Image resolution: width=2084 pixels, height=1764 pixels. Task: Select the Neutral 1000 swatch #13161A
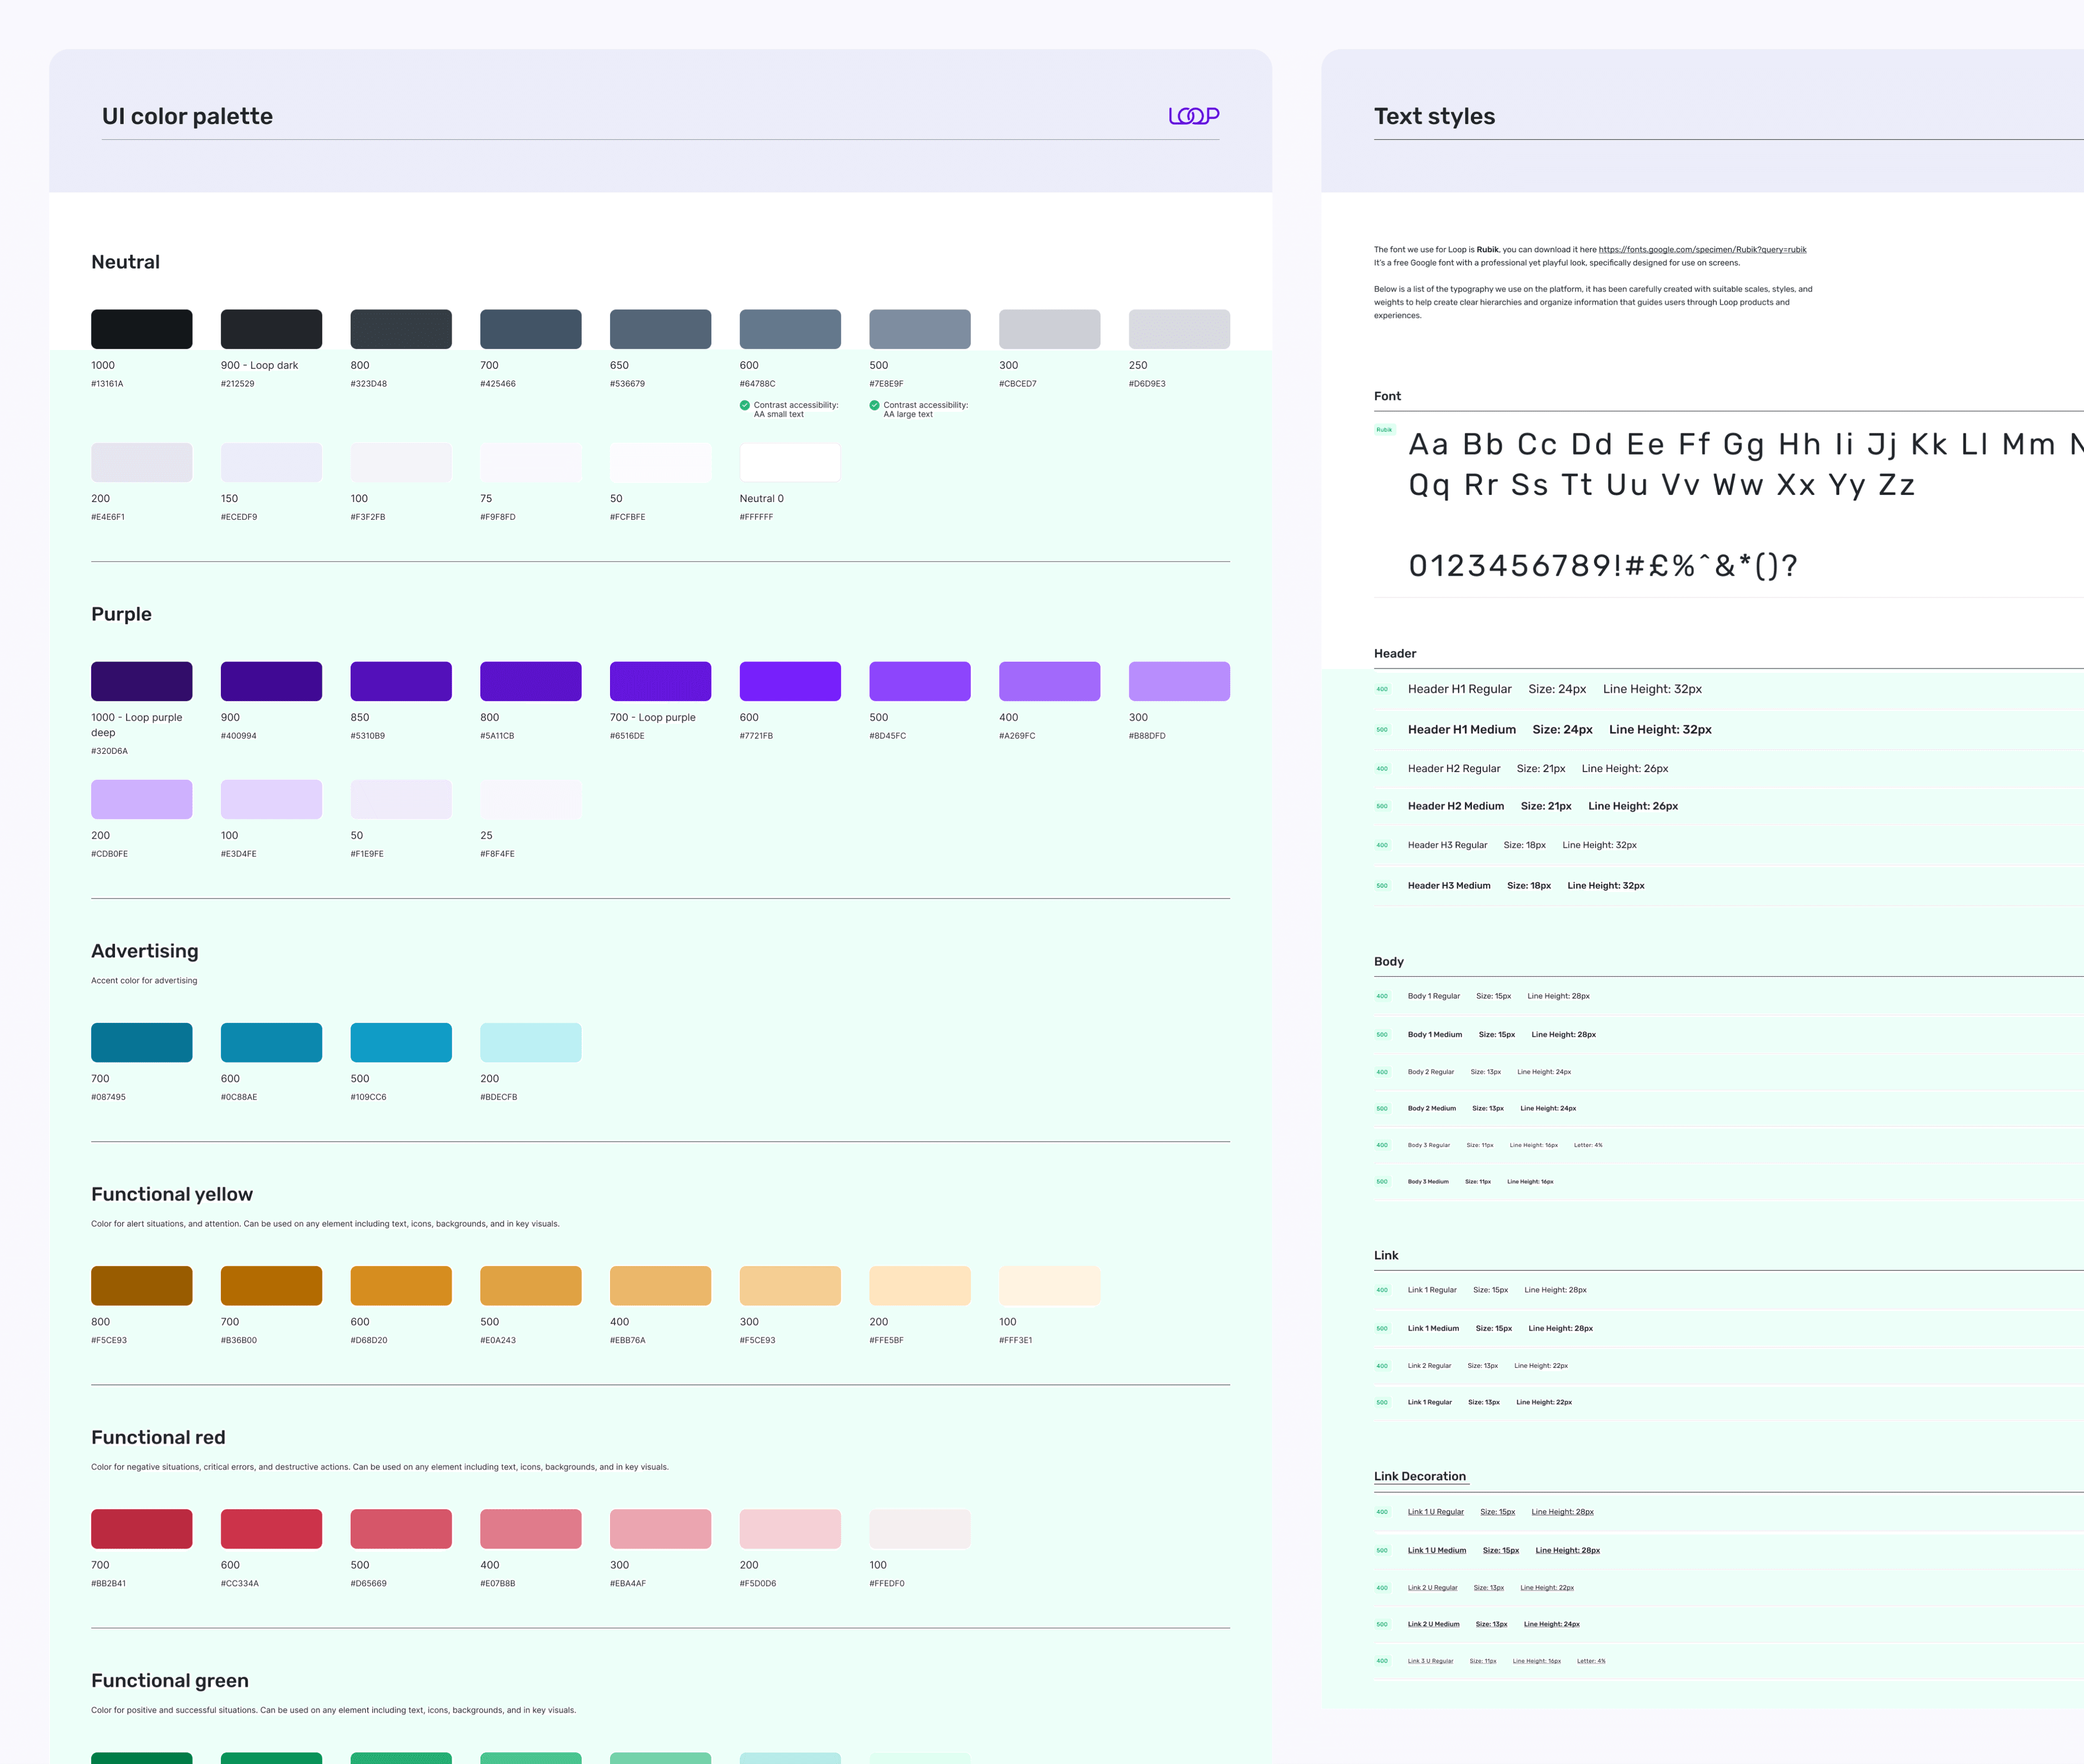141,329
